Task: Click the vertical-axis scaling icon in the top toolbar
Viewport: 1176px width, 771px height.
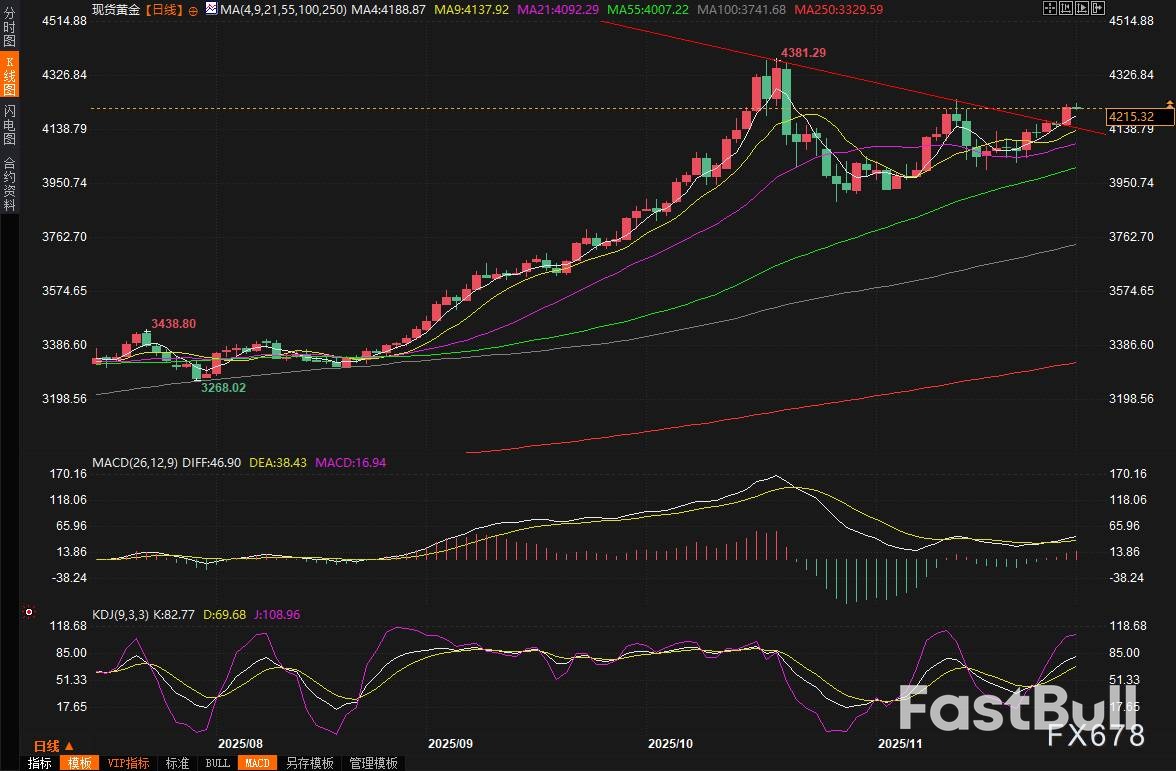Action: pyautogui.click(x=1065, y=8)
